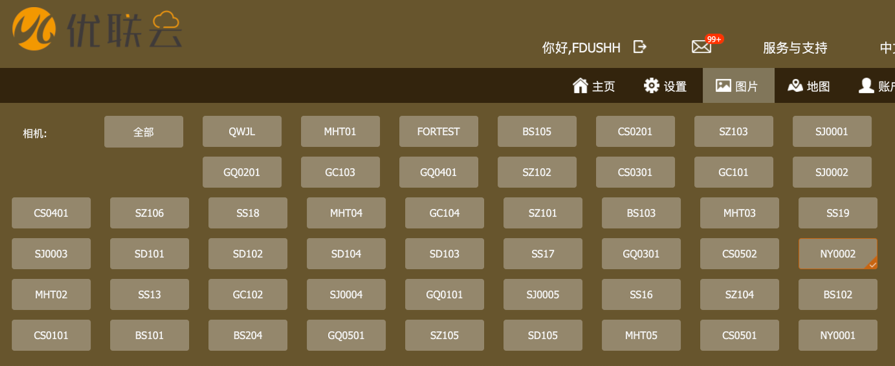Filter by camera BS103
Image resolution: width=895 pixels, height=366 pixels.
point(641,213)
